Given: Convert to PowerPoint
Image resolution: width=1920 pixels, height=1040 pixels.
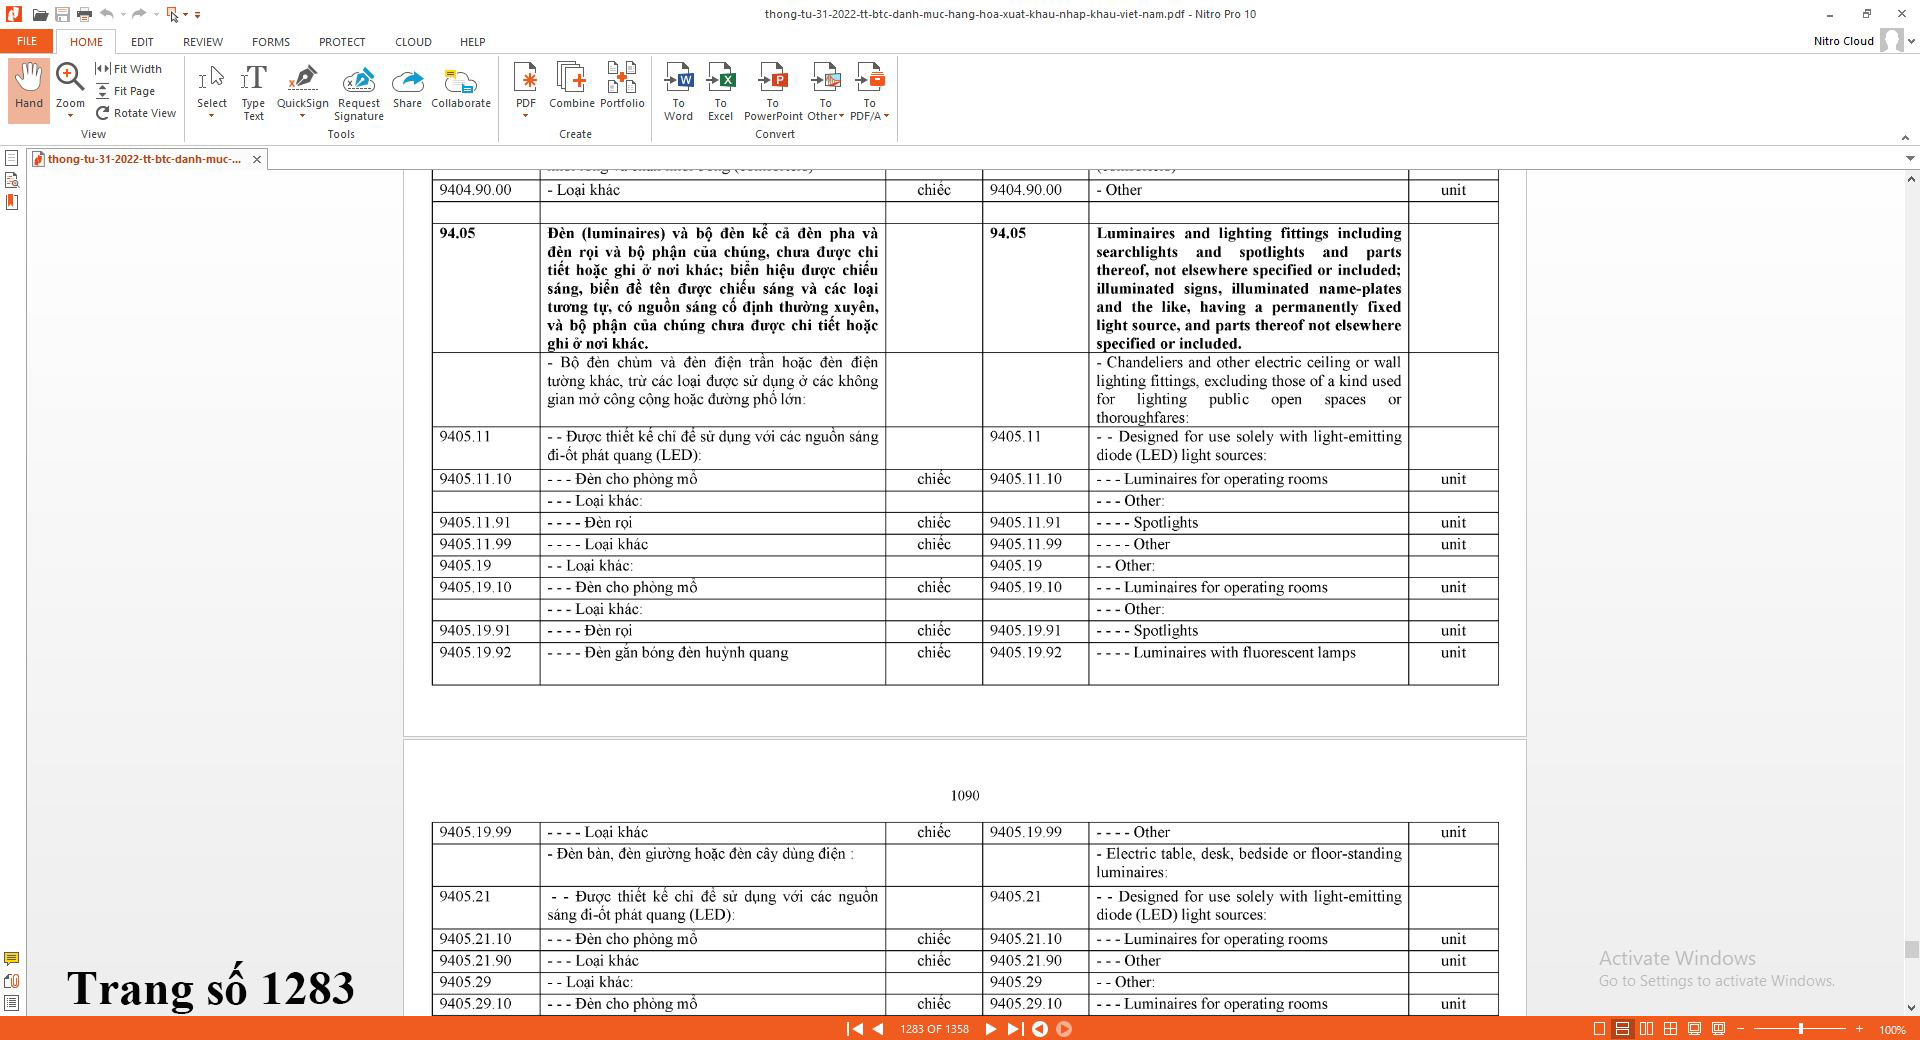Looking at the screenshot, I should tap(773, 91).
